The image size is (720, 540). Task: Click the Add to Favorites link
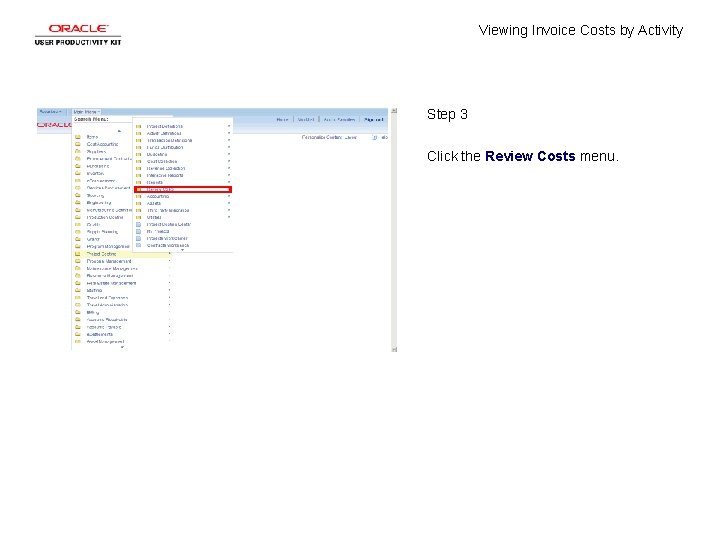(339, 119)
